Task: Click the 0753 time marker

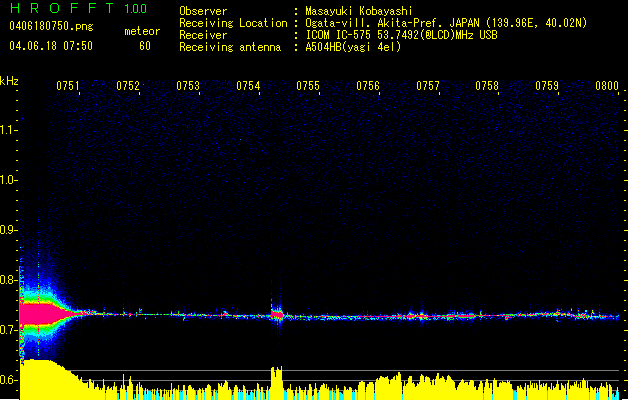Action: [x=188, y=86]
